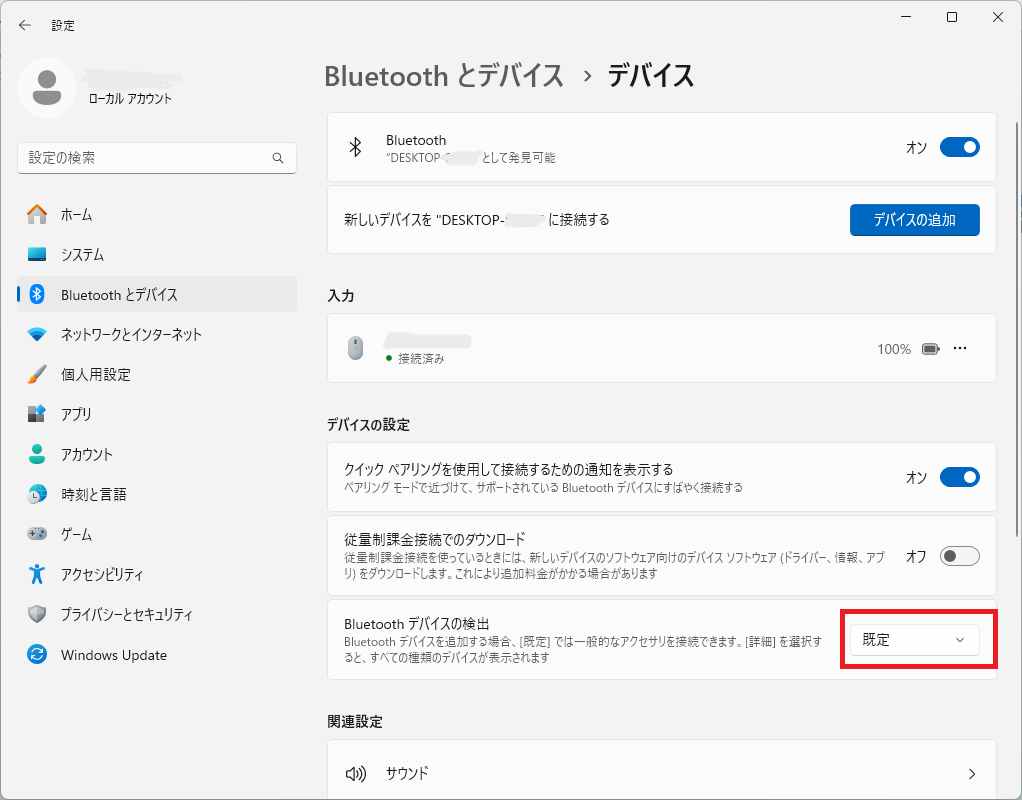Click the mouse battery level icon
1022x800 pixels.
click(x=931, y=349)
